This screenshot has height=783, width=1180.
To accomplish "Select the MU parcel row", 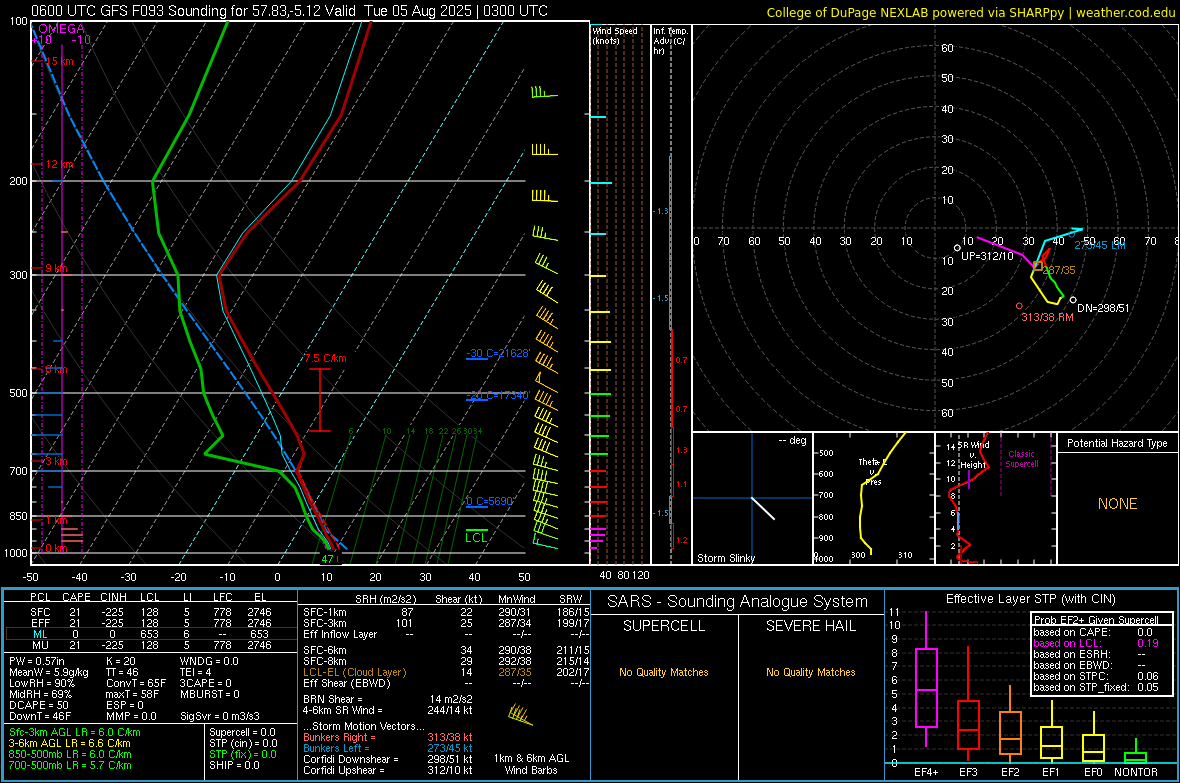I will 150,644.
